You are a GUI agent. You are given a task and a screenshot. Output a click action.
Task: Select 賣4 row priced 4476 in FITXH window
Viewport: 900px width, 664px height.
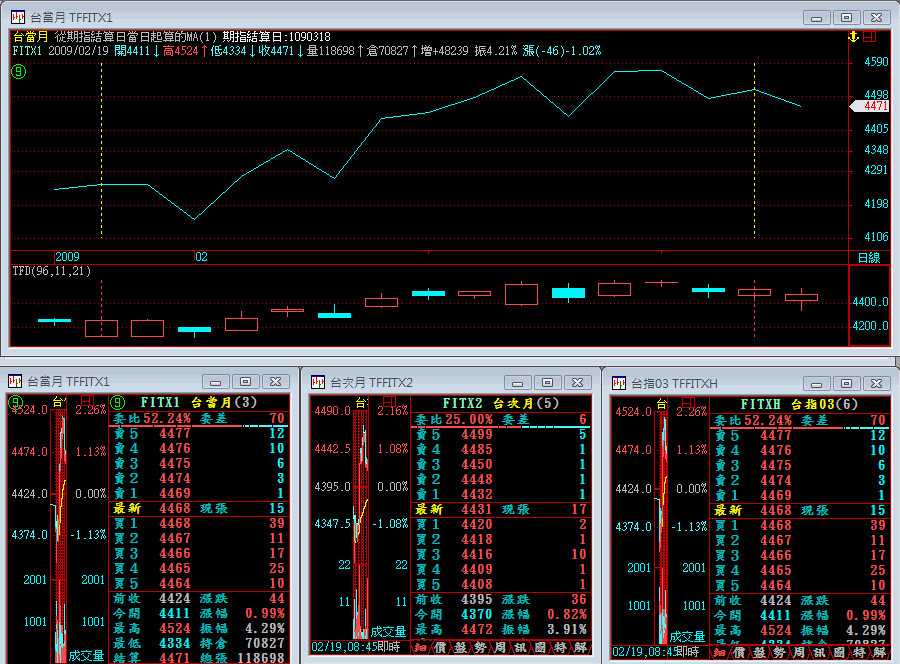point(800,451)
